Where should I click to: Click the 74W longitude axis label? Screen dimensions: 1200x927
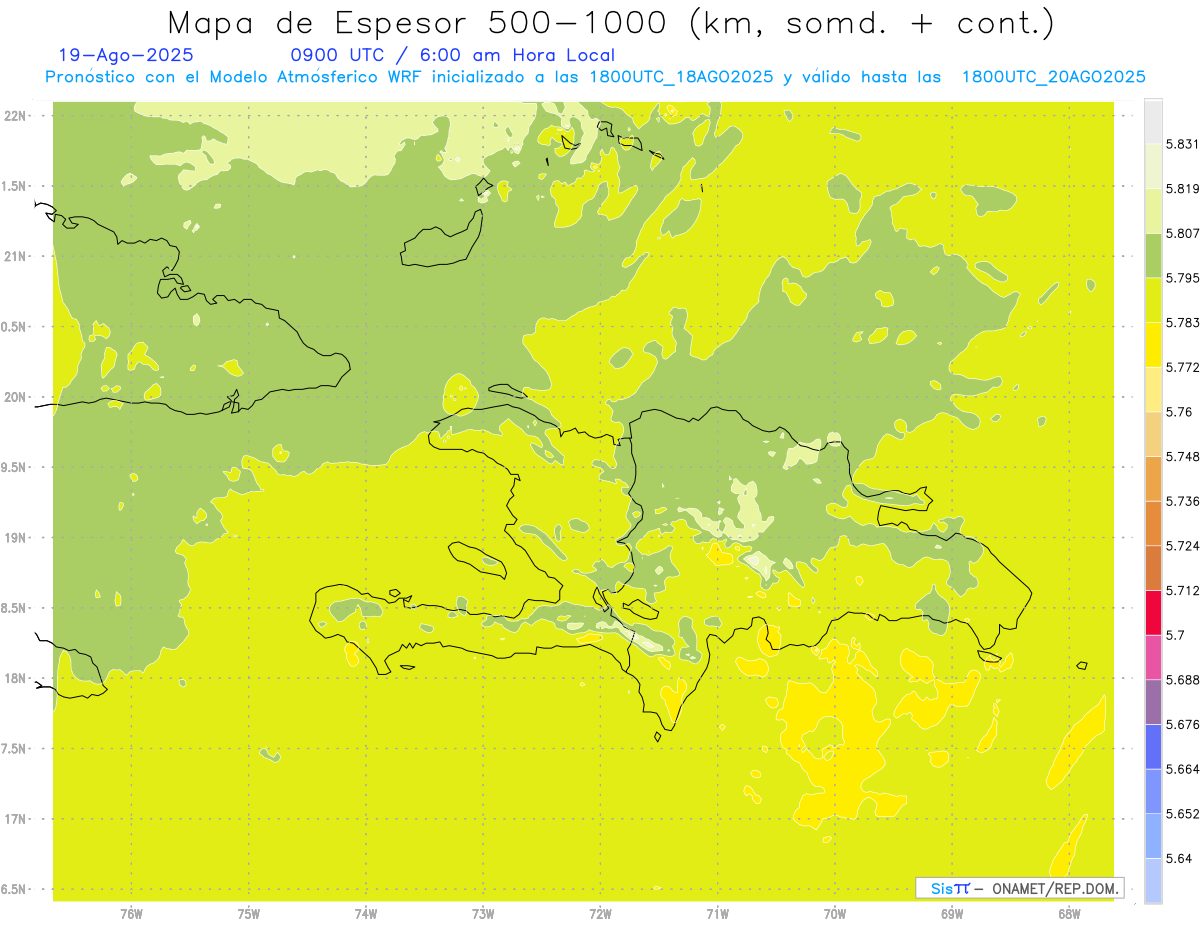[365, 914]
